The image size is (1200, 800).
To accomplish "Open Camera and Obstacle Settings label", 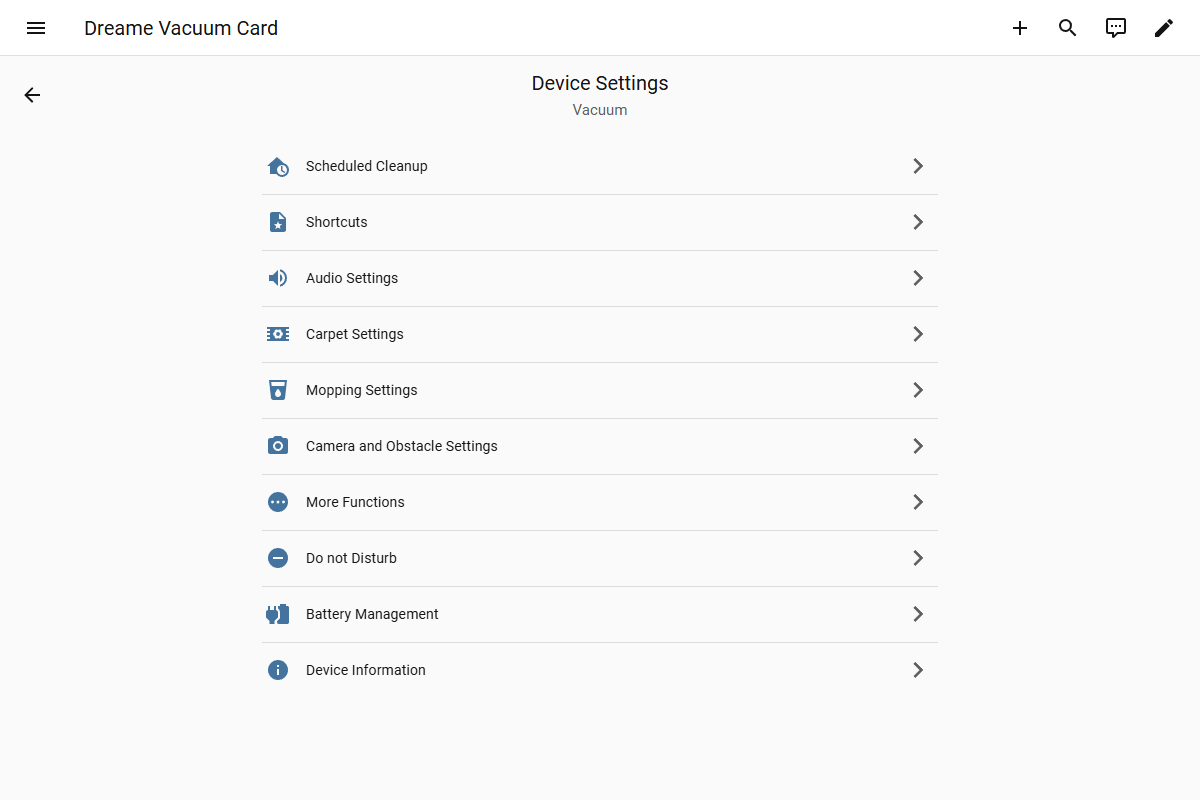I will (402, 446).
